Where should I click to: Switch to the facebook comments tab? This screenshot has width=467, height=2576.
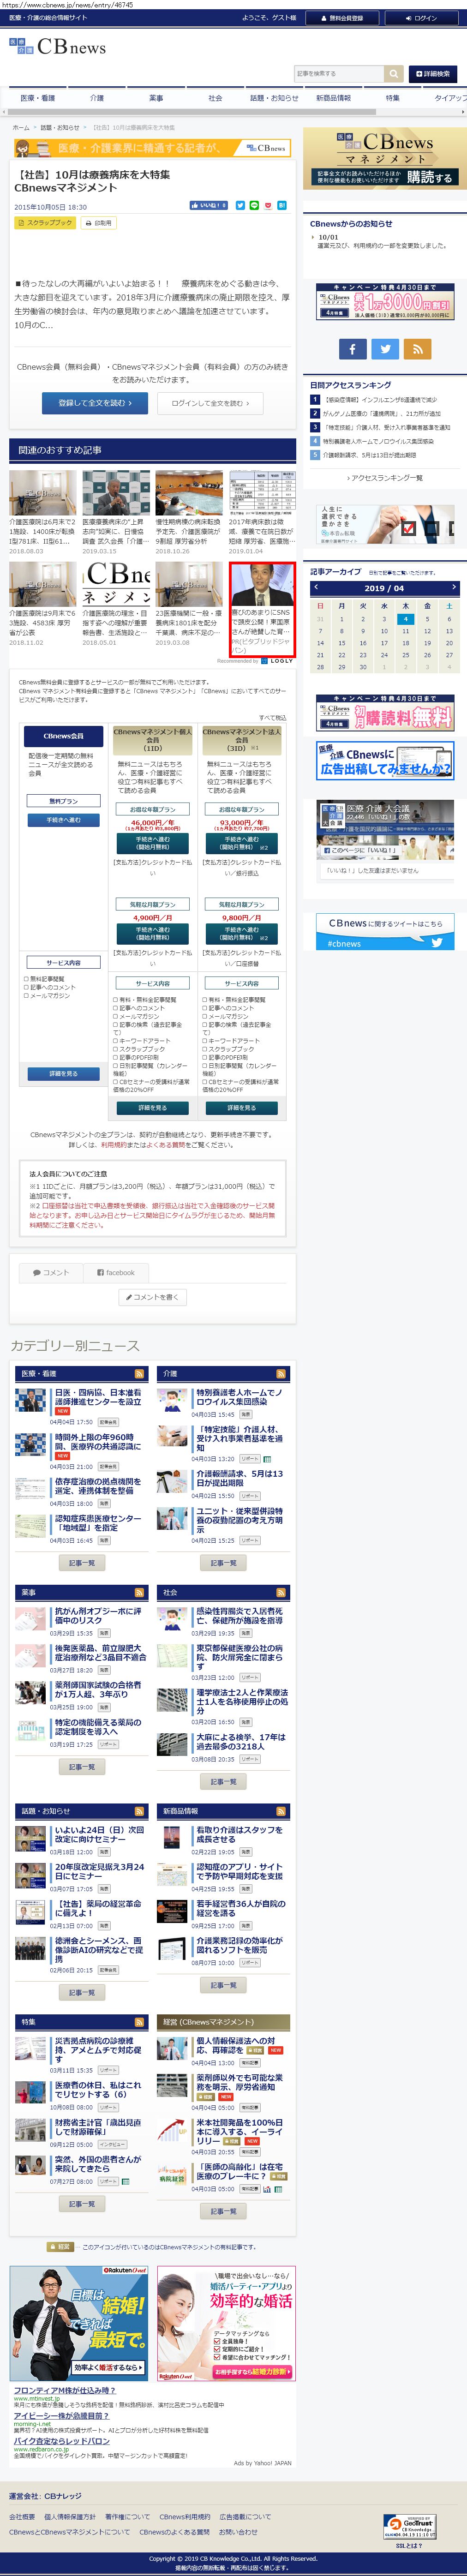click(x=116, y=1273)
